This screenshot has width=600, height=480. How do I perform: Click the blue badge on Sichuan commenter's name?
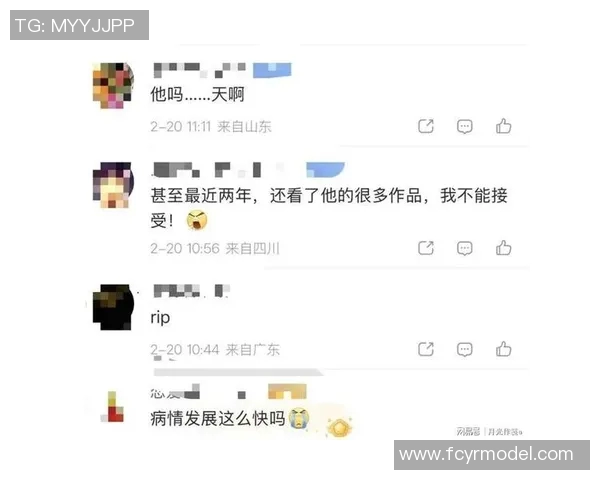[325, 170]
